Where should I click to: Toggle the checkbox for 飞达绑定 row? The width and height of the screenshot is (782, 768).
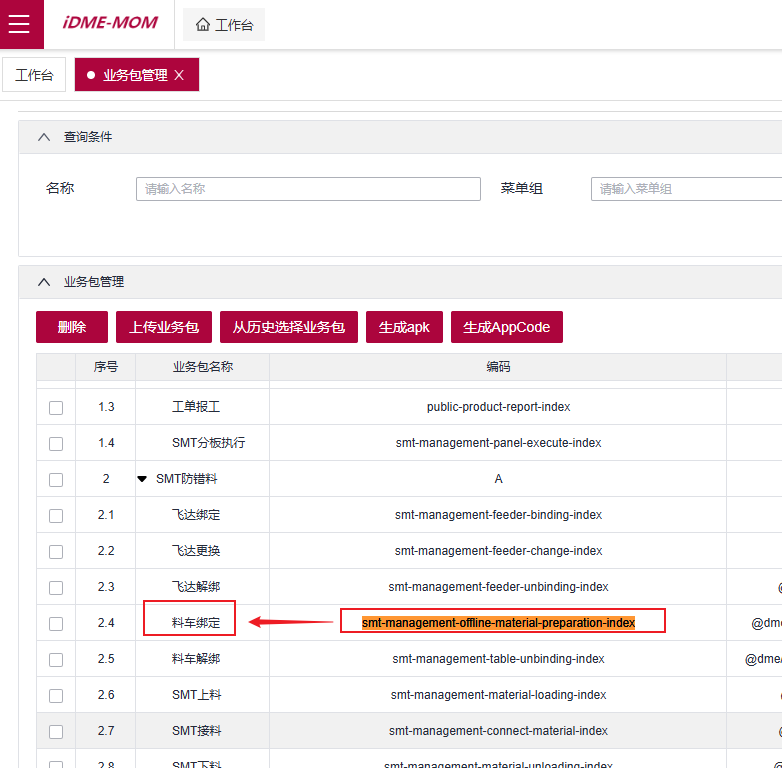pos(56,516)
